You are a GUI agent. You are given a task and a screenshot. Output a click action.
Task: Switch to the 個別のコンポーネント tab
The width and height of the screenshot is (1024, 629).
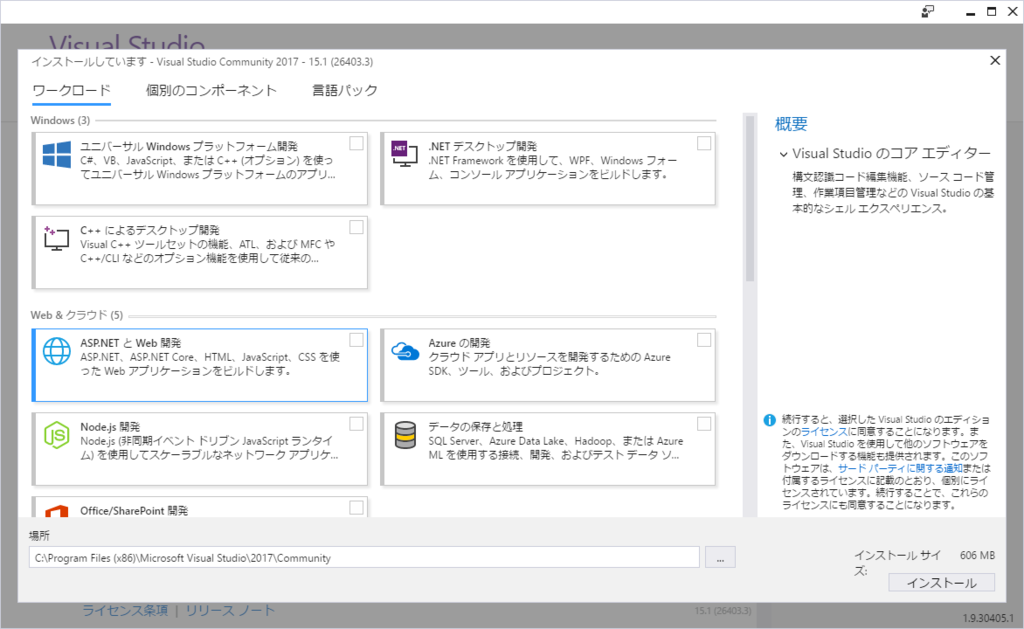tap(211, 90)
